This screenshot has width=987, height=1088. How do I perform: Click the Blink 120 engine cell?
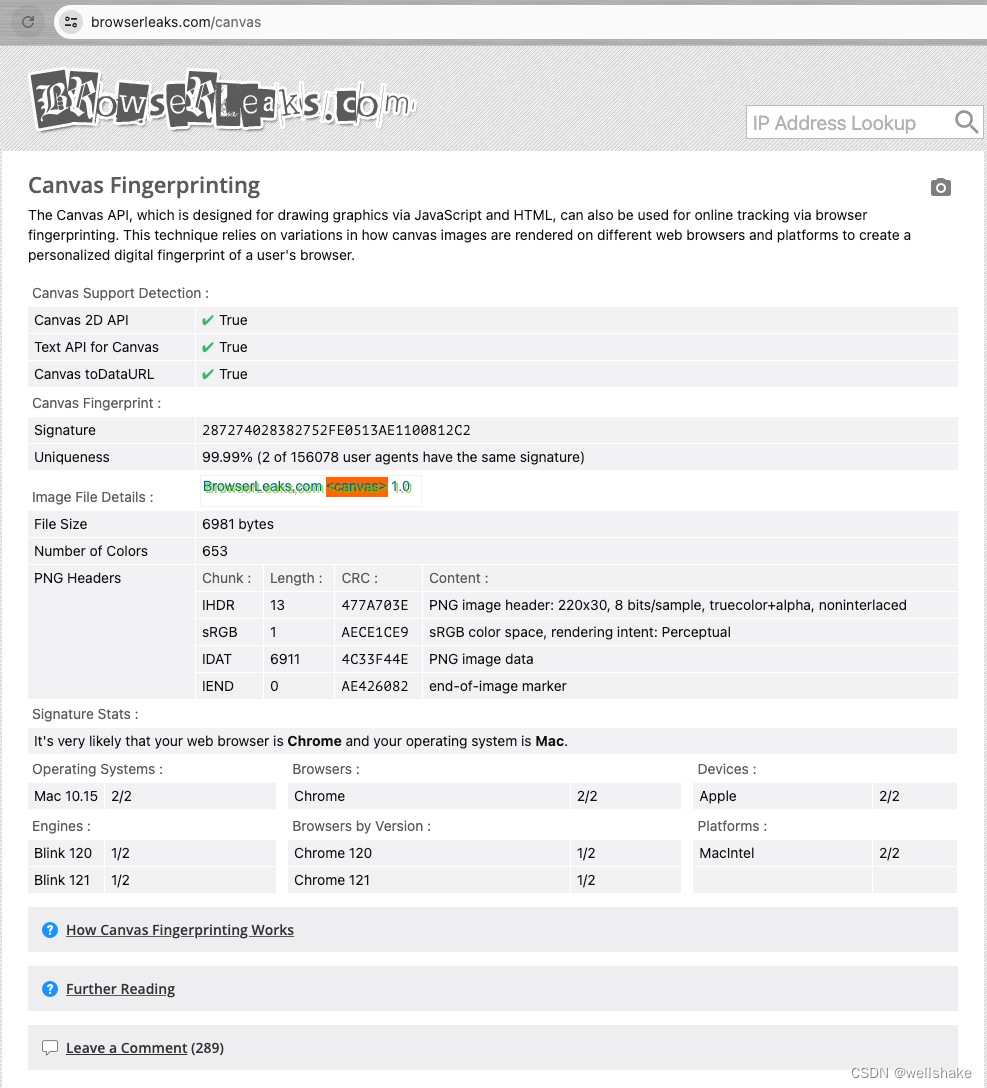(x=66, y=853)
